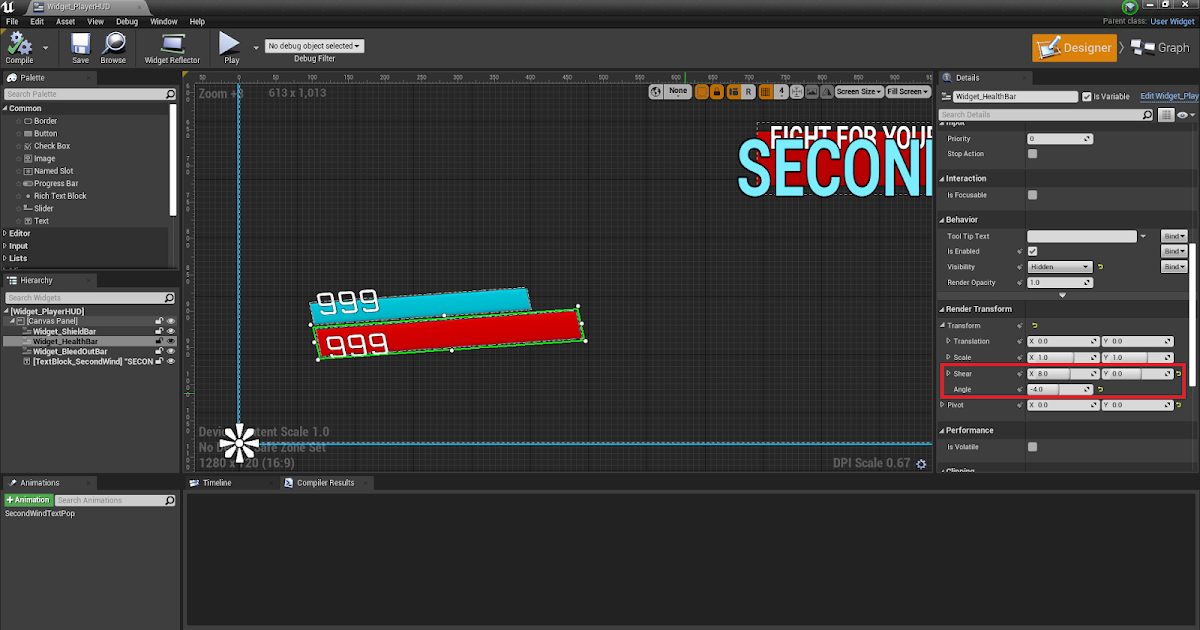Viewport: 1200px width, 630px height.
Task: Toggle visibility of Widget_ShieldBar in Hierarchy
Action: (x=168, y=331)
